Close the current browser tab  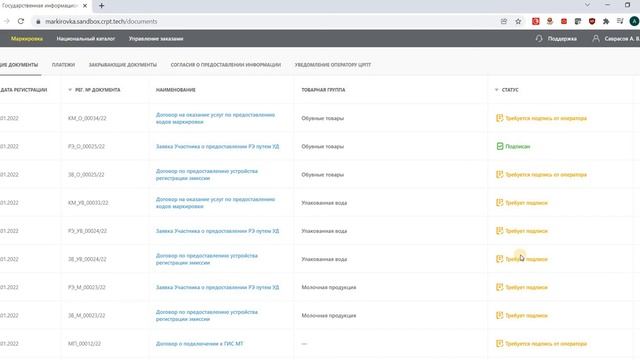[x=85, y=6]
